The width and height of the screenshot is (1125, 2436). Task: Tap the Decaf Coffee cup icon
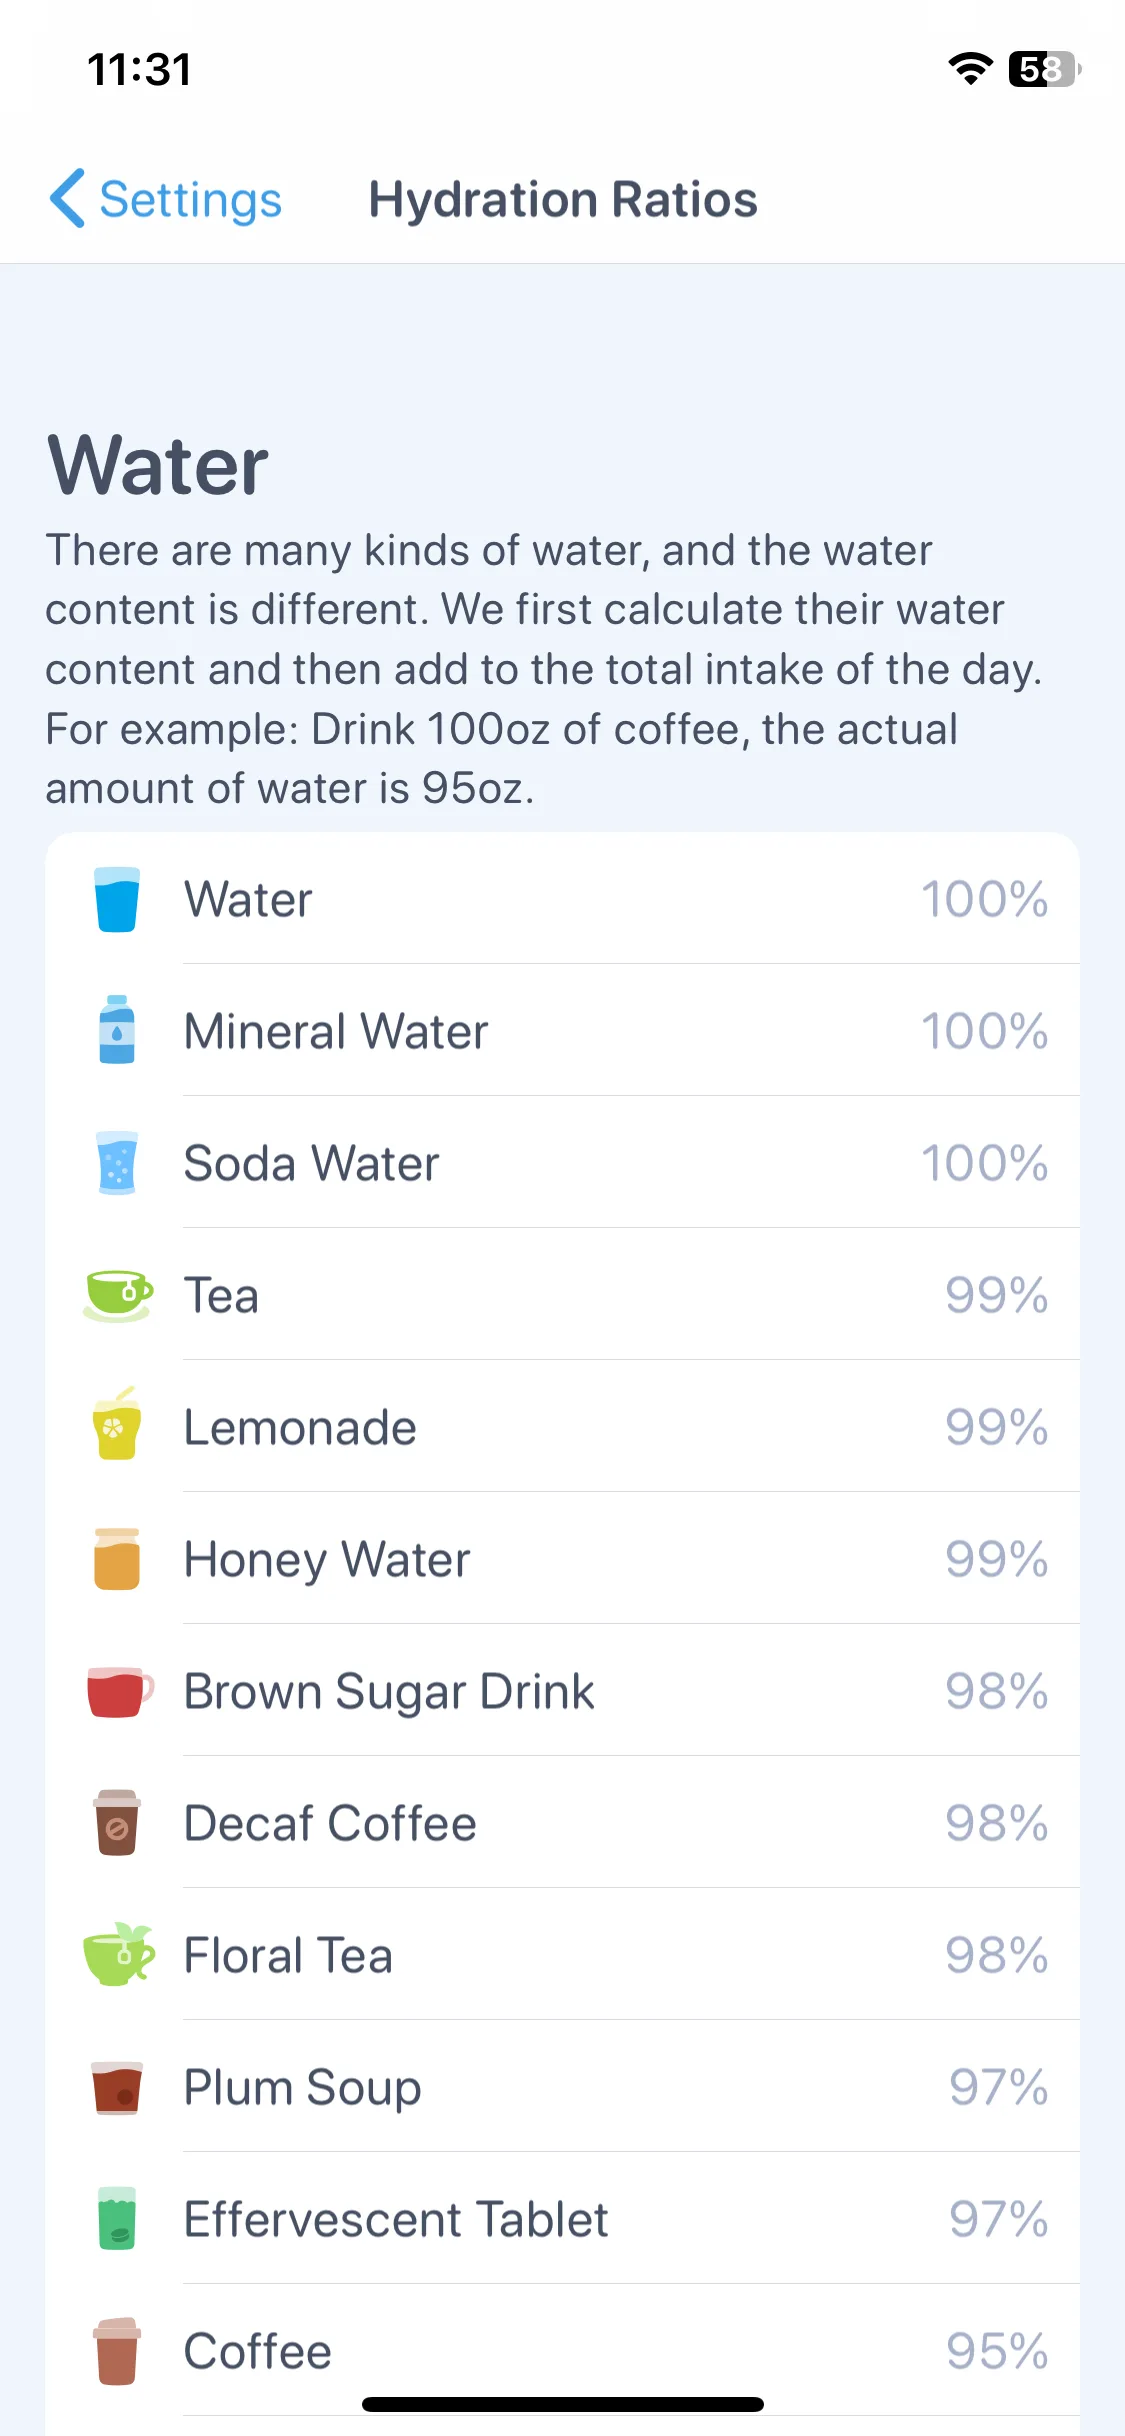click(117, 1823)
